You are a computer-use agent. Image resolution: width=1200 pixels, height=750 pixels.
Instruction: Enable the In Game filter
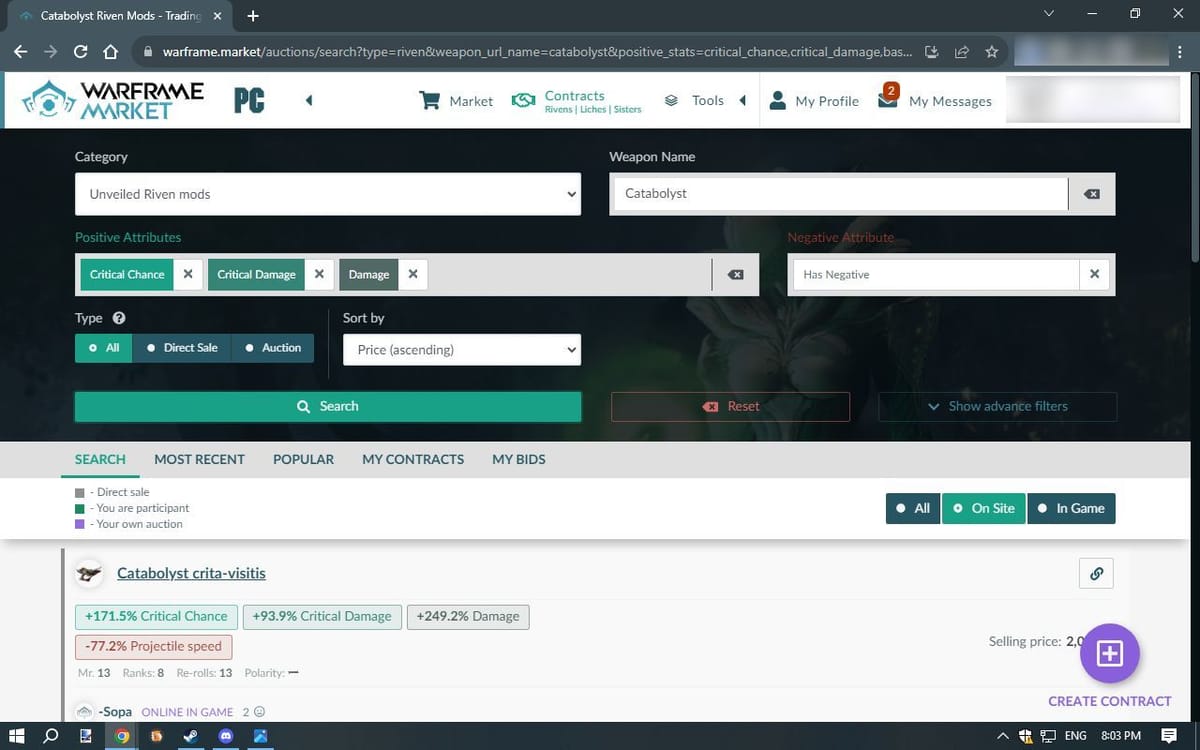coord(1071,508)
